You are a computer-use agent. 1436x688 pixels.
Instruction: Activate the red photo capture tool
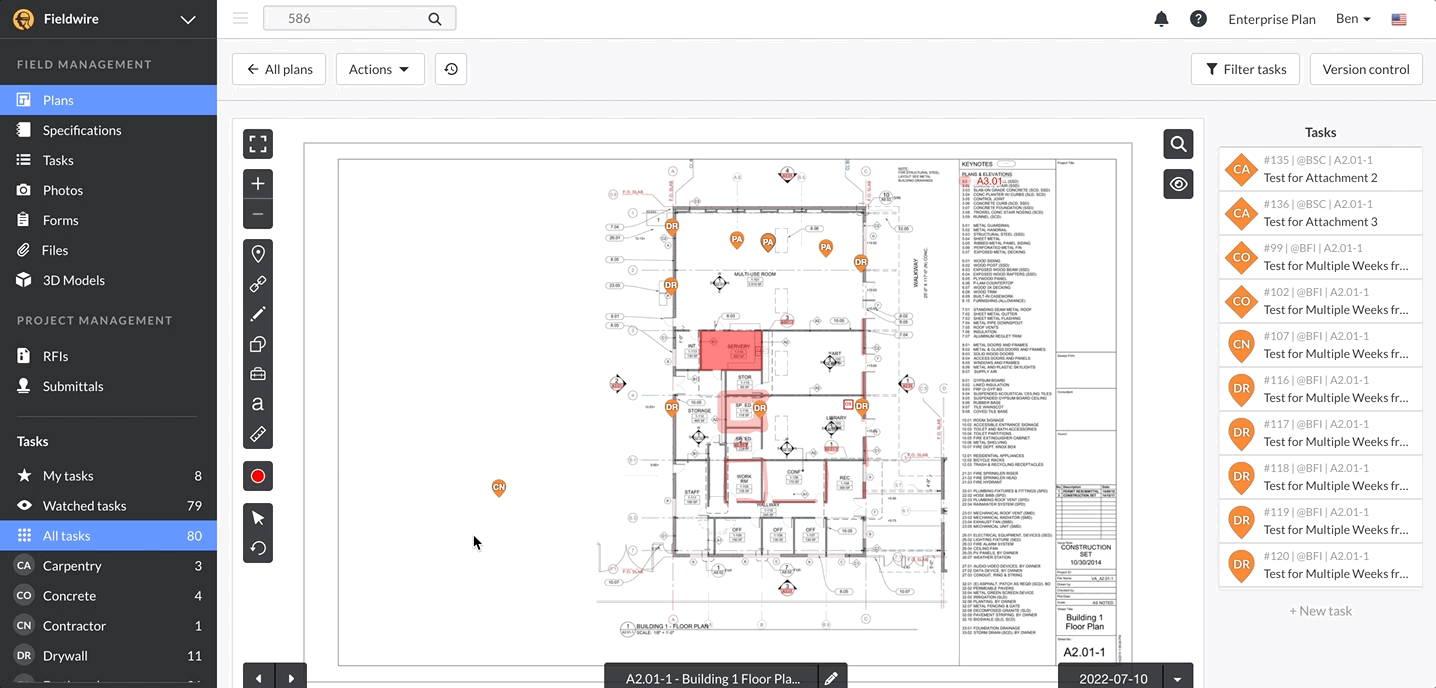258,475
